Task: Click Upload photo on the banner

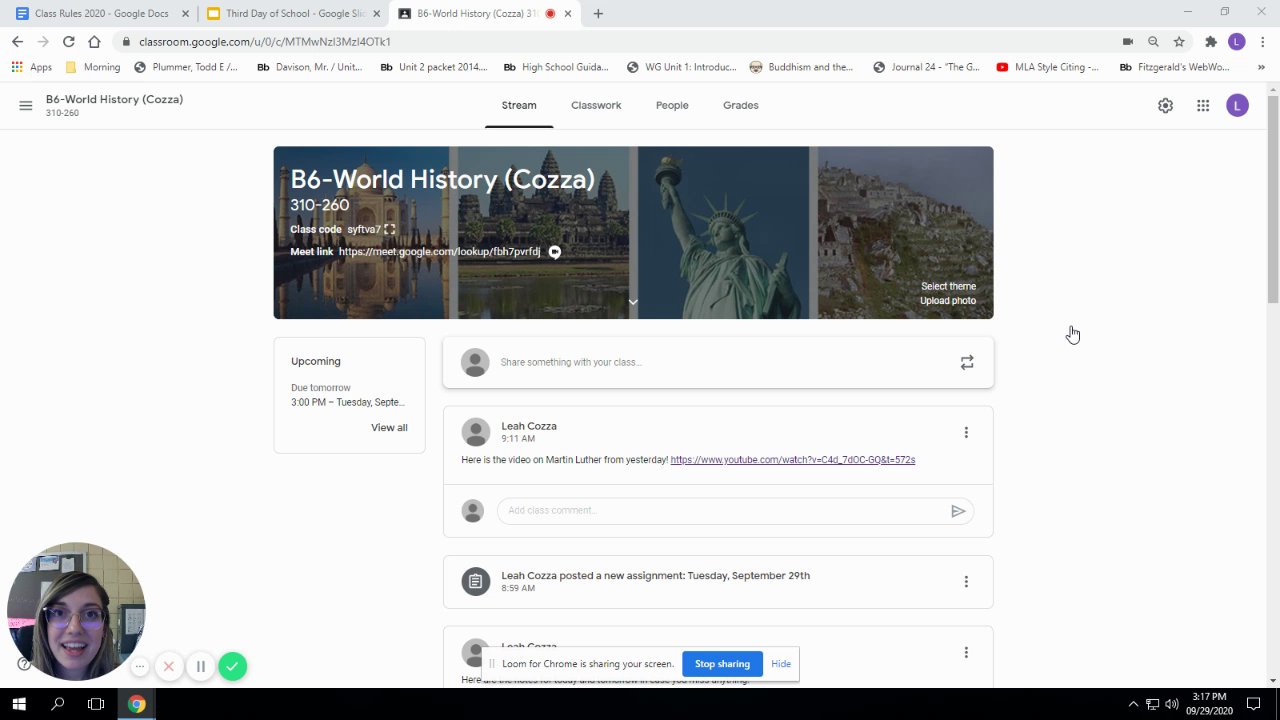Action: click(948, 301)
